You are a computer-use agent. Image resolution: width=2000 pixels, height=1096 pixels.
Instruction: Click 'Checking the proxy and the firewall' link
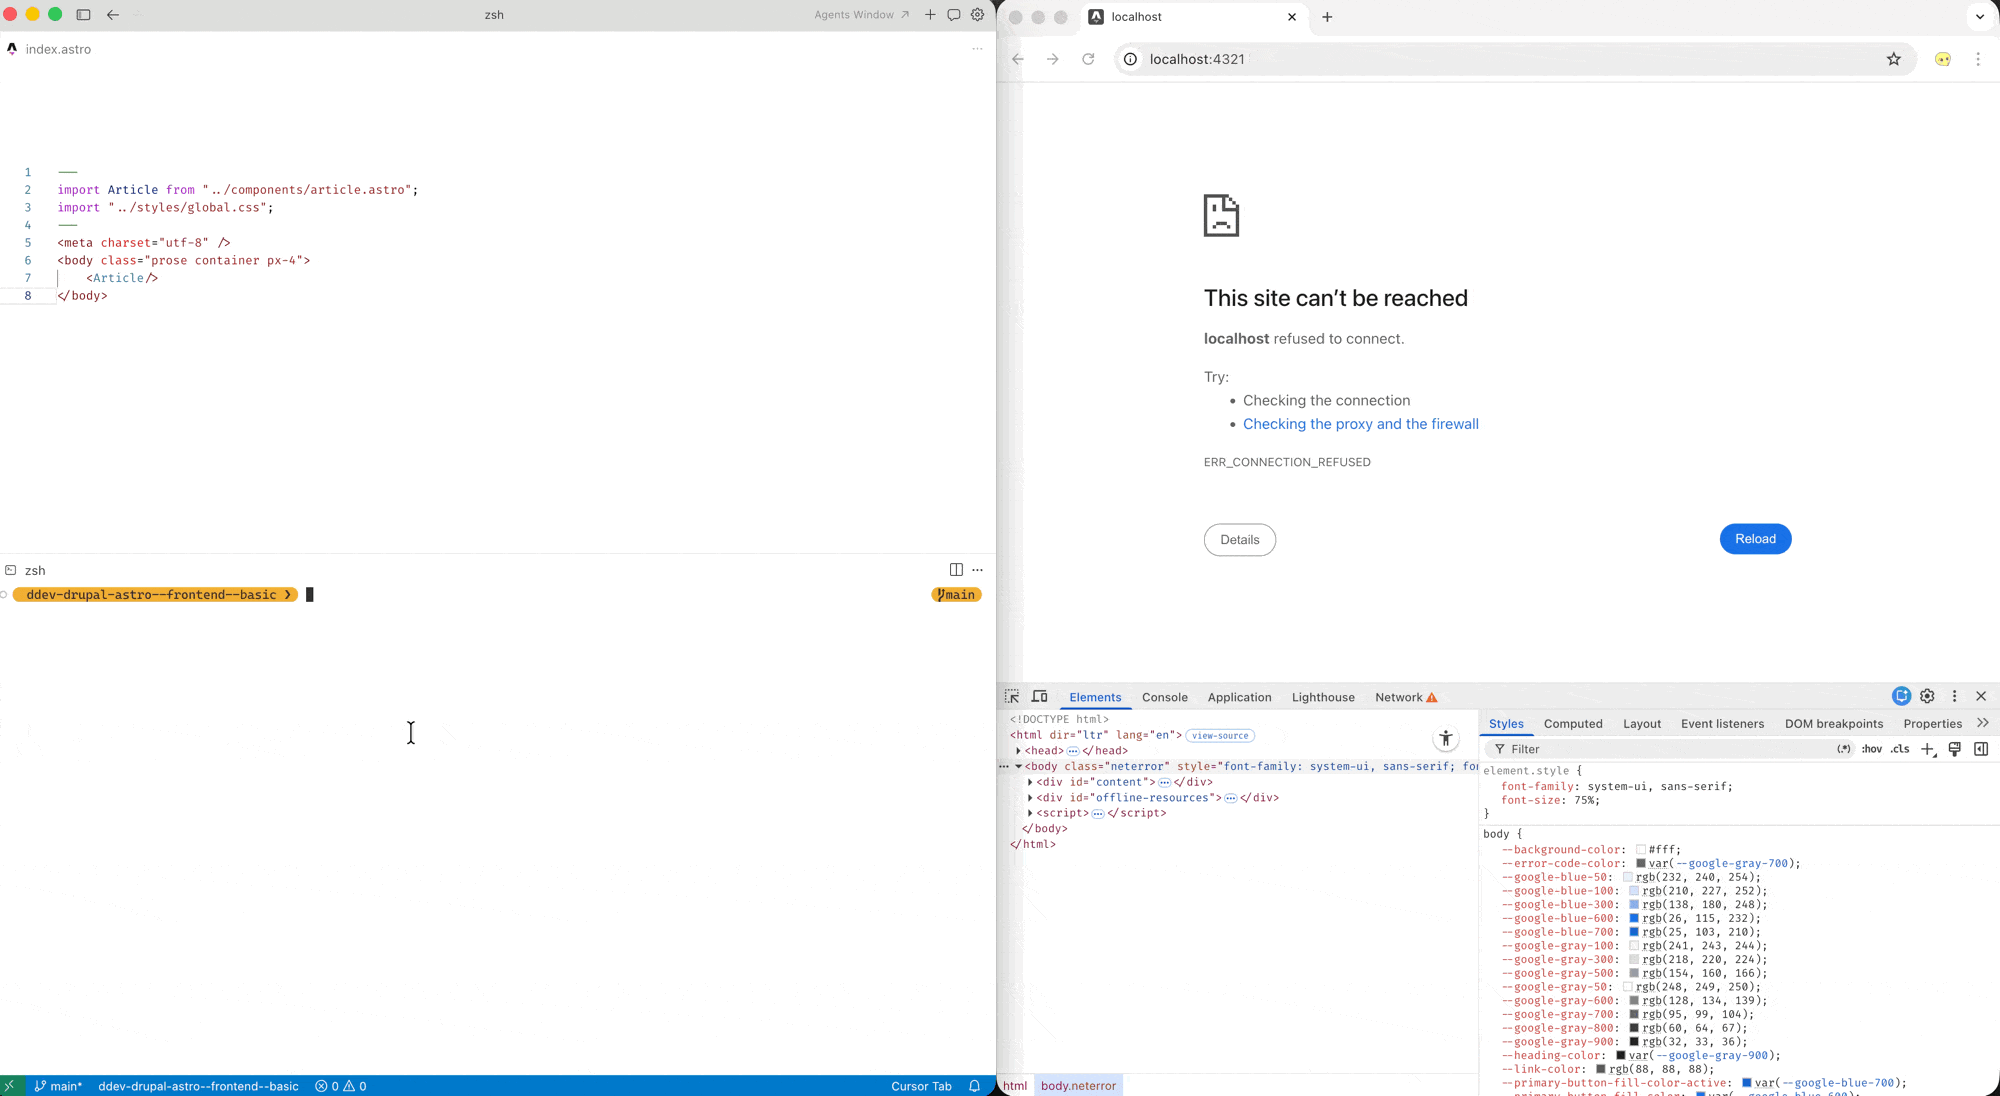1361,424
